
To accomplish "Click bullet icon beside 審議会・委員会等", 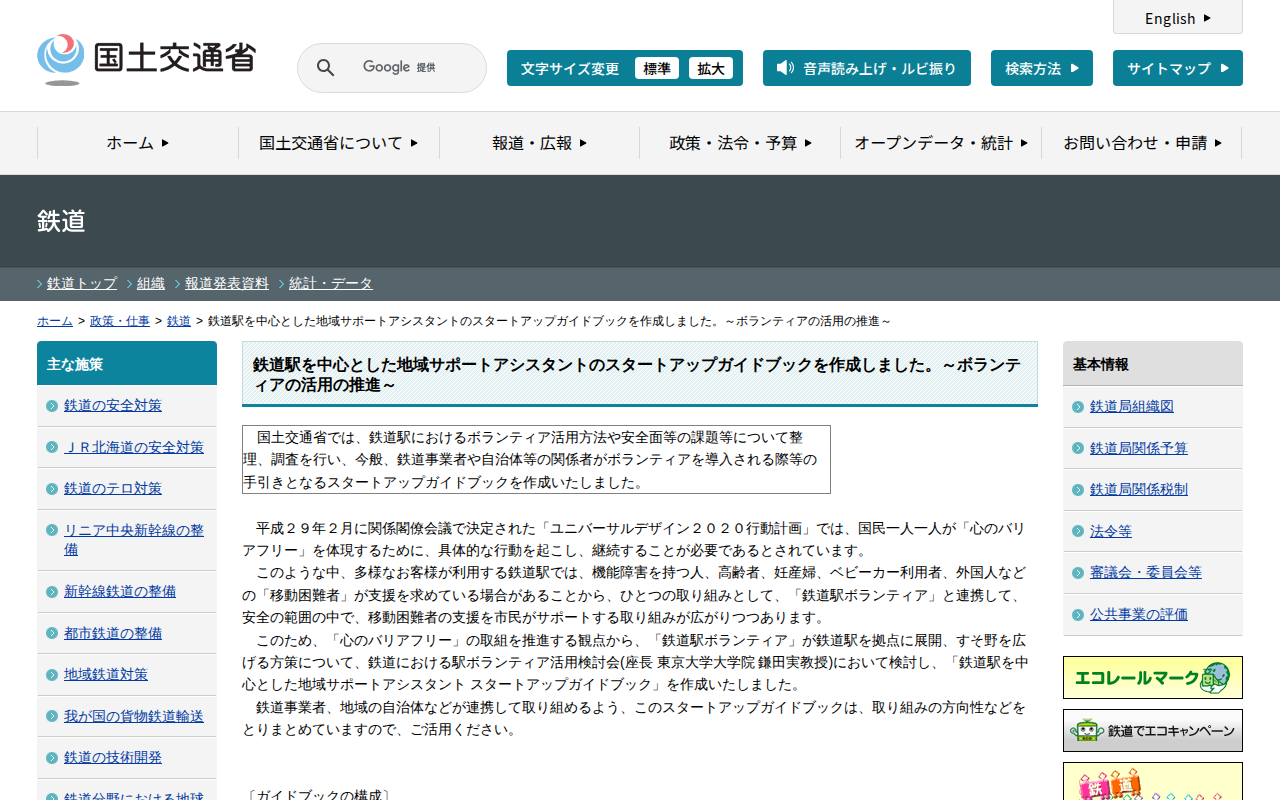I will [1078, 573].
